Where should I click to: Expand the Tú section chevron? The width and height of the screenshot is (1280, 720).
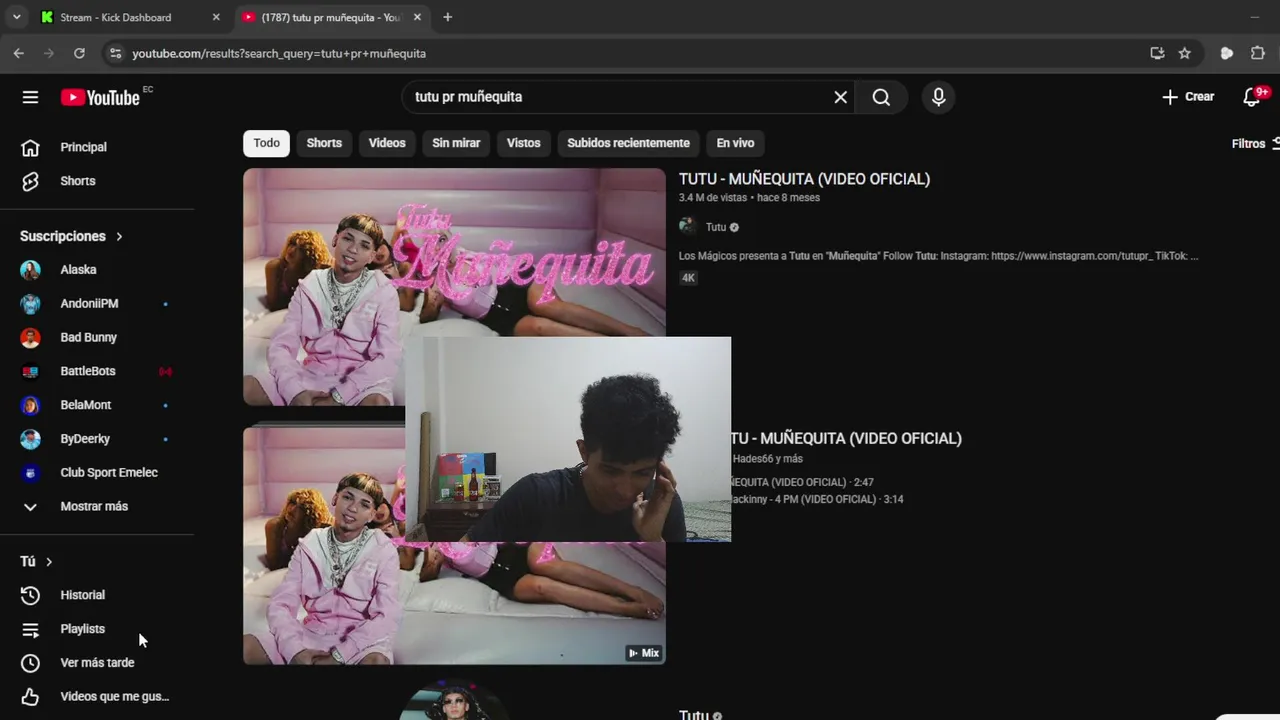(48, 562)
